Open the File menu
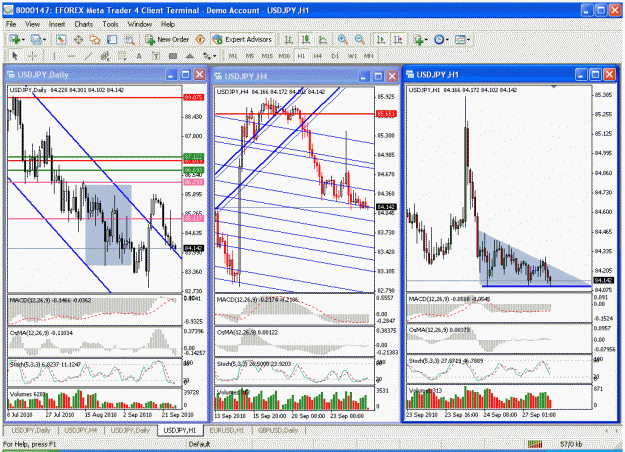 pyautogui.click(x=11, y=24)
